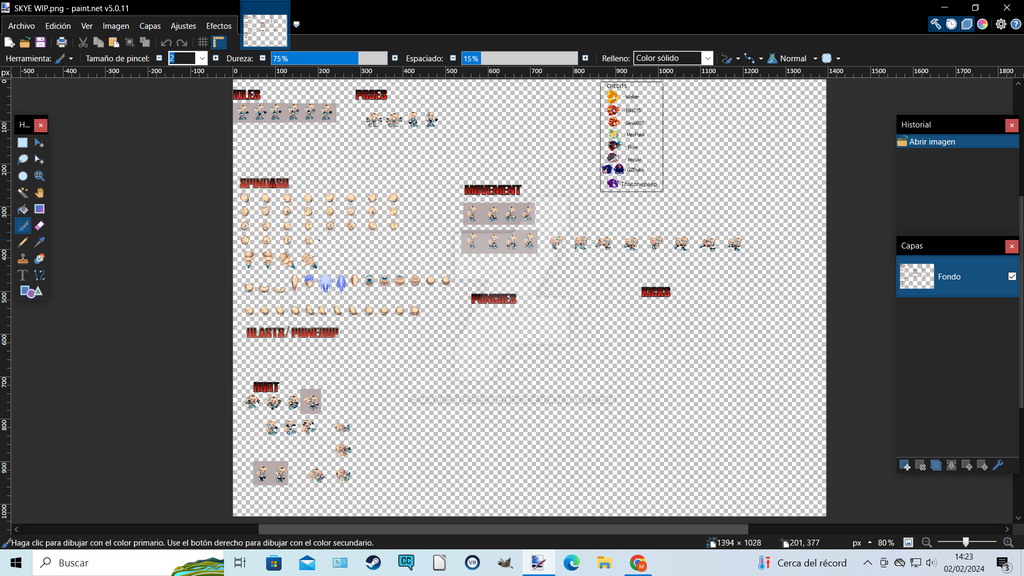1024x576 pixels.
Task: Open the Relleno Color sólido dropdown
Action: coord(673,58)
